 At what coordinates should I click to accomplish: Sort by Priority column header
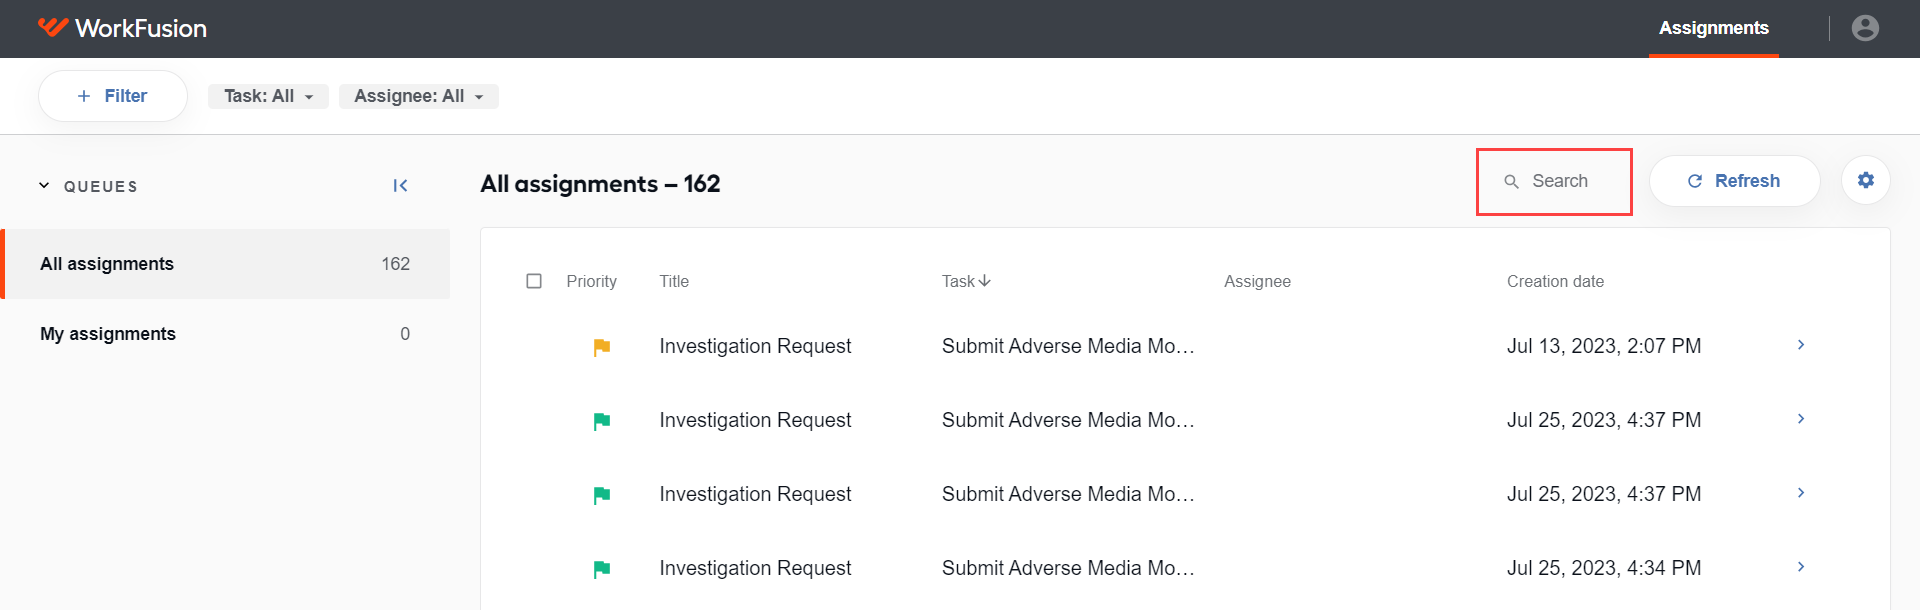(592, 281)
